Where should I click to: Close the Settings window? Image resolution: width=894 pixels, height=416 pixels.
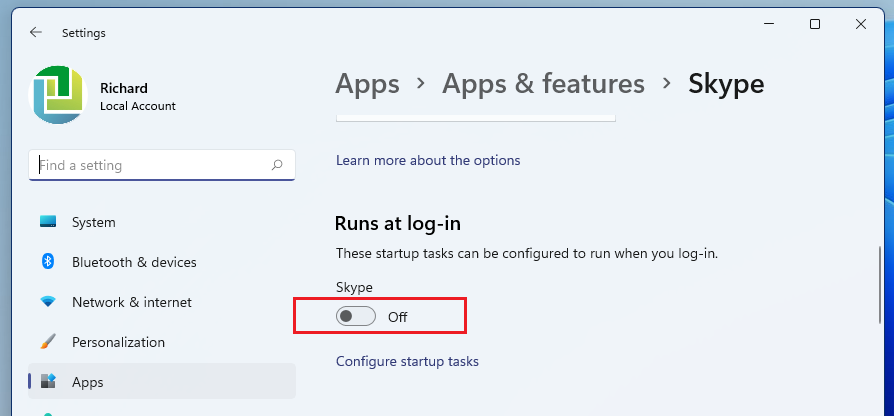[861, 24]
